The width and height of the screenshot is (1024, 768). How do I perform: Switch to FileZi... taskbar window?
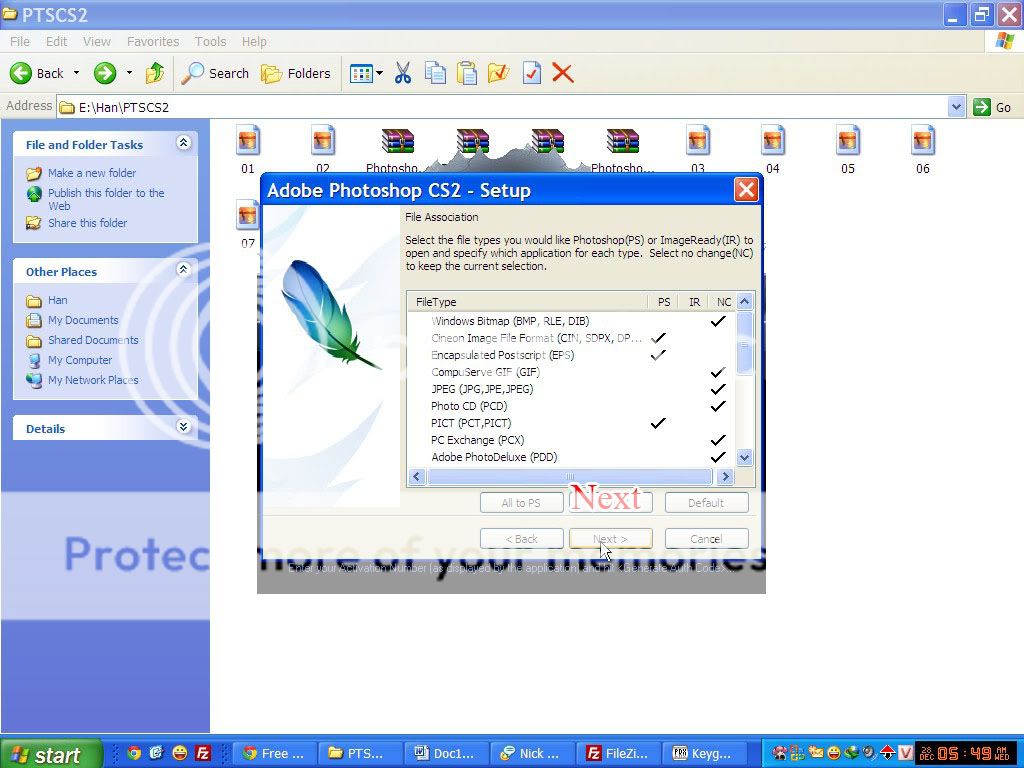[x=617, y=754]
